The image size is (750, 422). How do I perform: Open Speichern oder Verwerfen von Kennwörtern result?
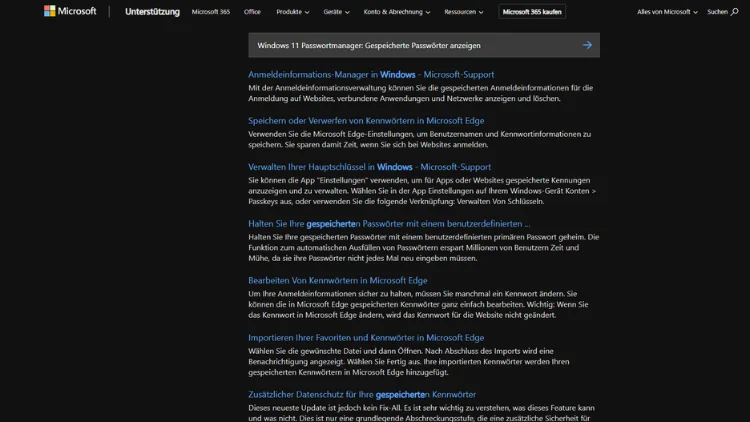click(366, 121)
